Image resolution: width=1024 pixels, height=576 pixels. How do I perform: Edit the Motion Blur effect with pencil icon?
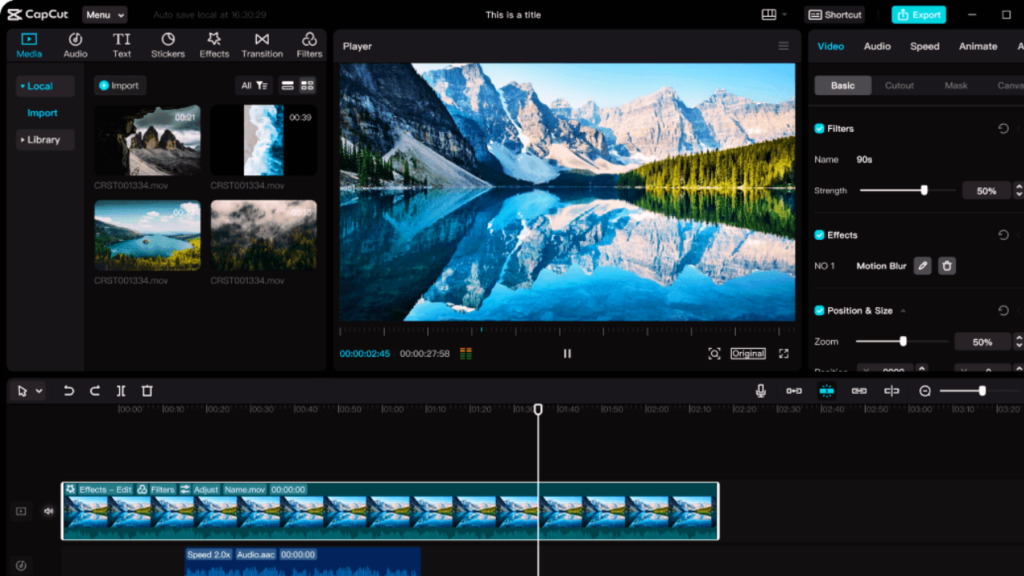coord(922,266)
